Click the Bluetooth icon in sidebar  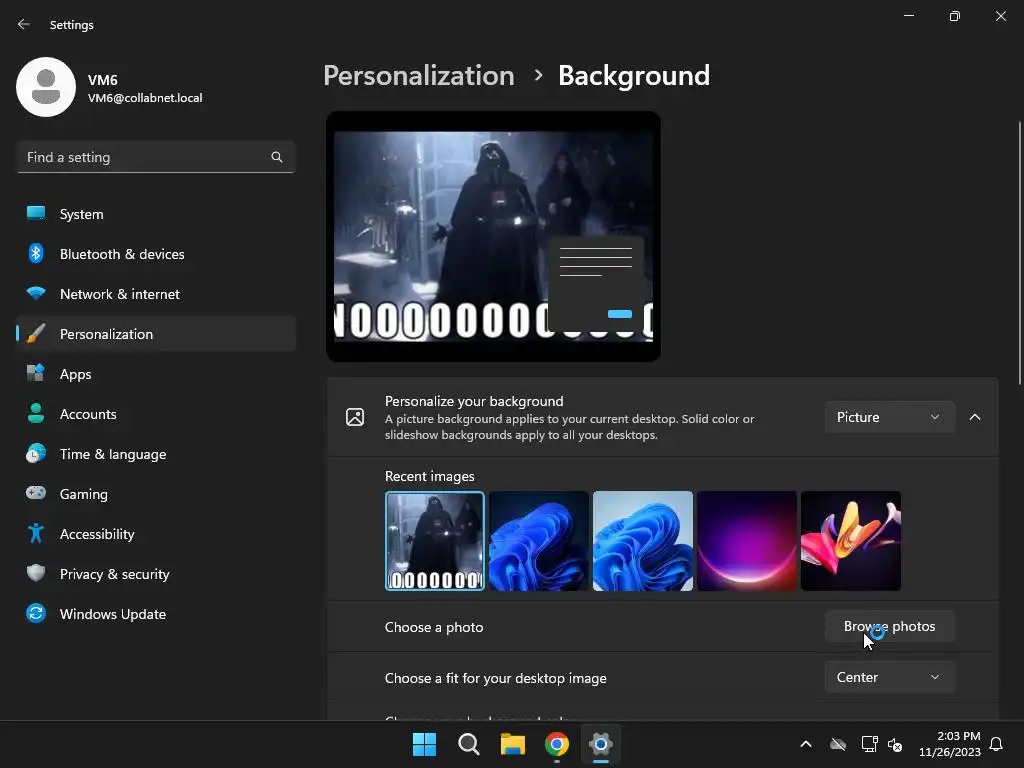(36, 253)
